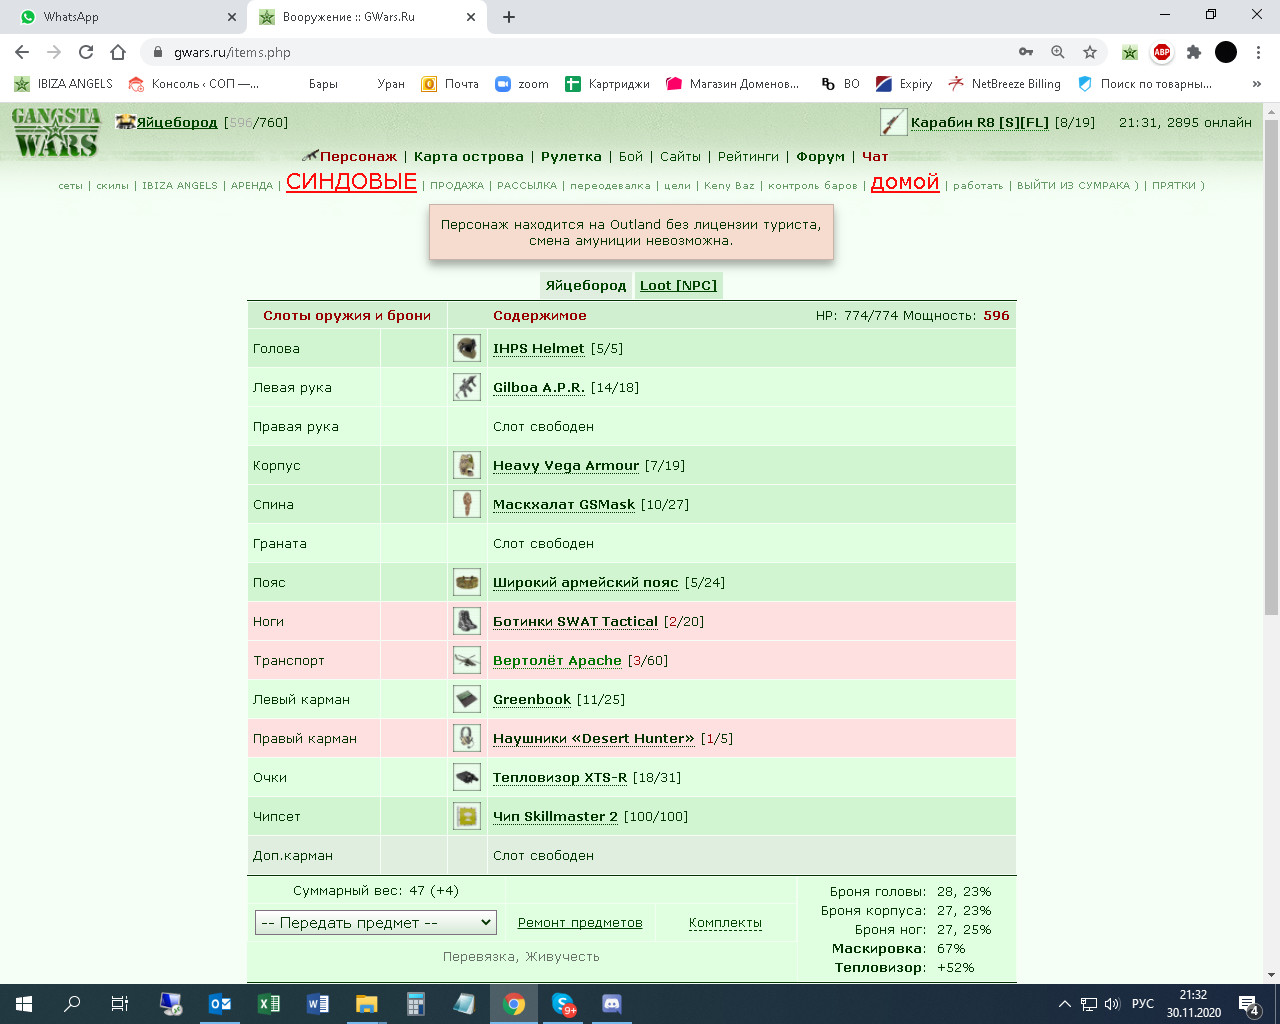The height and width of the screenshot is (1024, 1280).
Task: Switch to the WhatsApp browser tab
Action: tap(124, 17)
